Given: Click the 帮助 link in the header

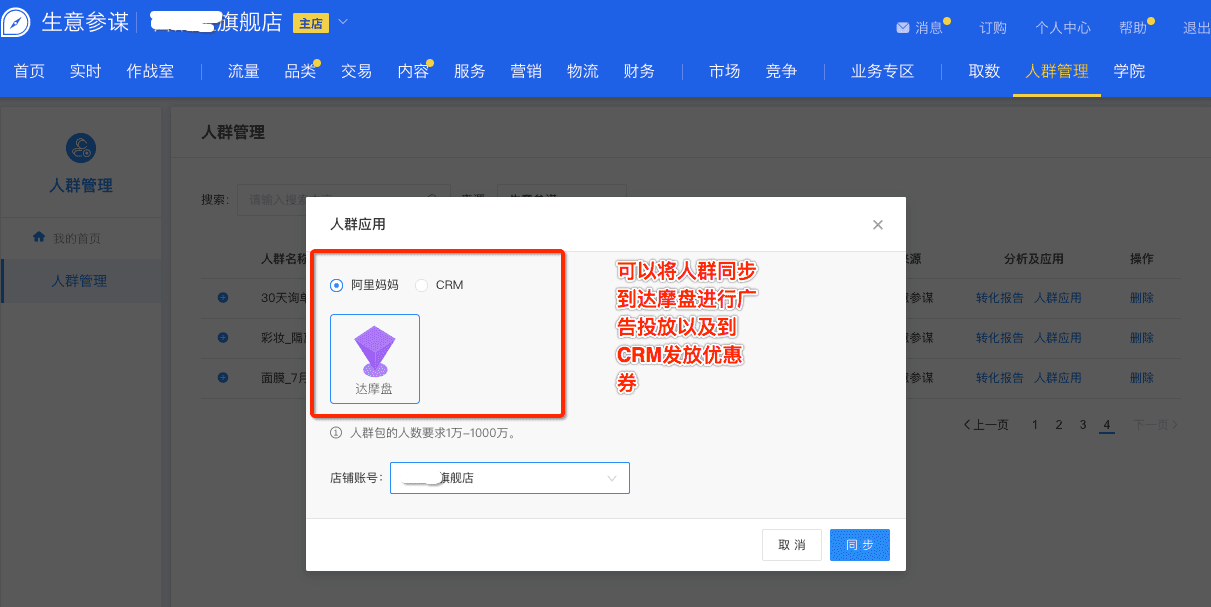Looking at the screenshot, I should 1133,28.
